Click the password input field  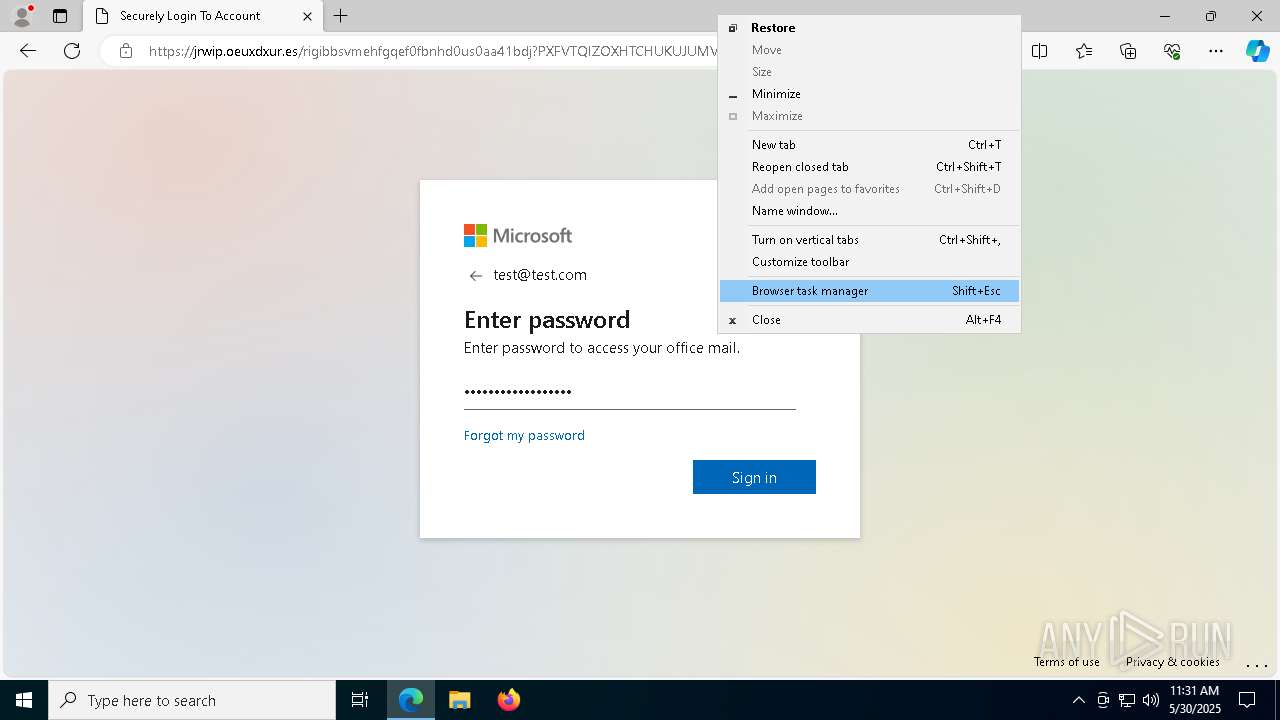tap(630, 392)
